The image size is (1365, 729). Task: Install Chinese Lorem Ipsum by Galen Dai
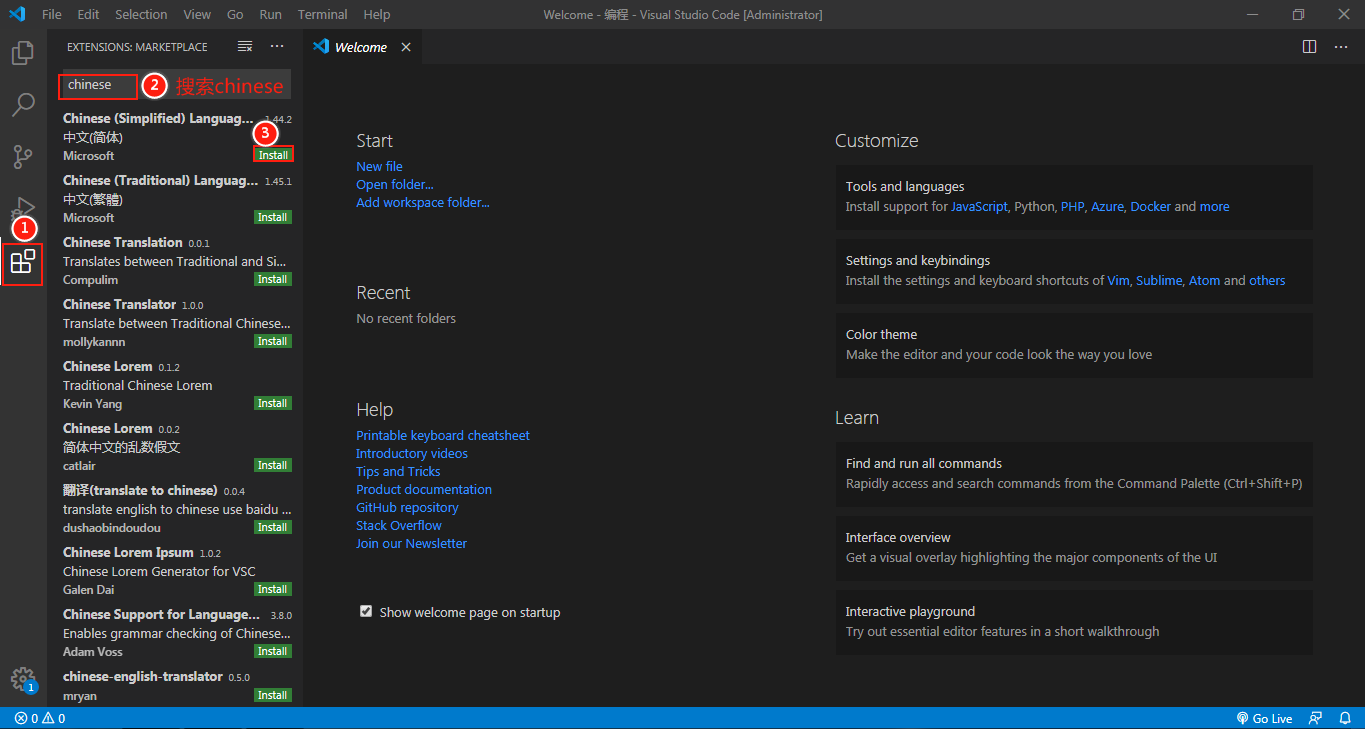click(273, 589)
